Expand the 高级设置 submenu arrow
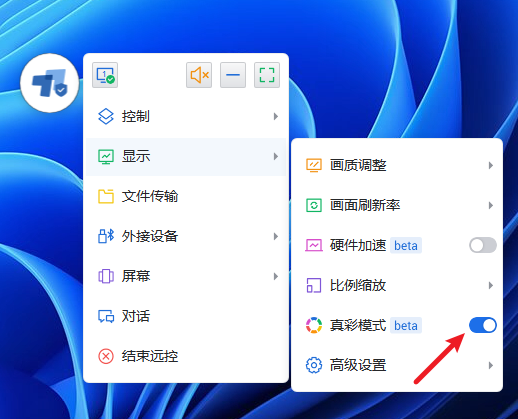 [x=491, y=365]
